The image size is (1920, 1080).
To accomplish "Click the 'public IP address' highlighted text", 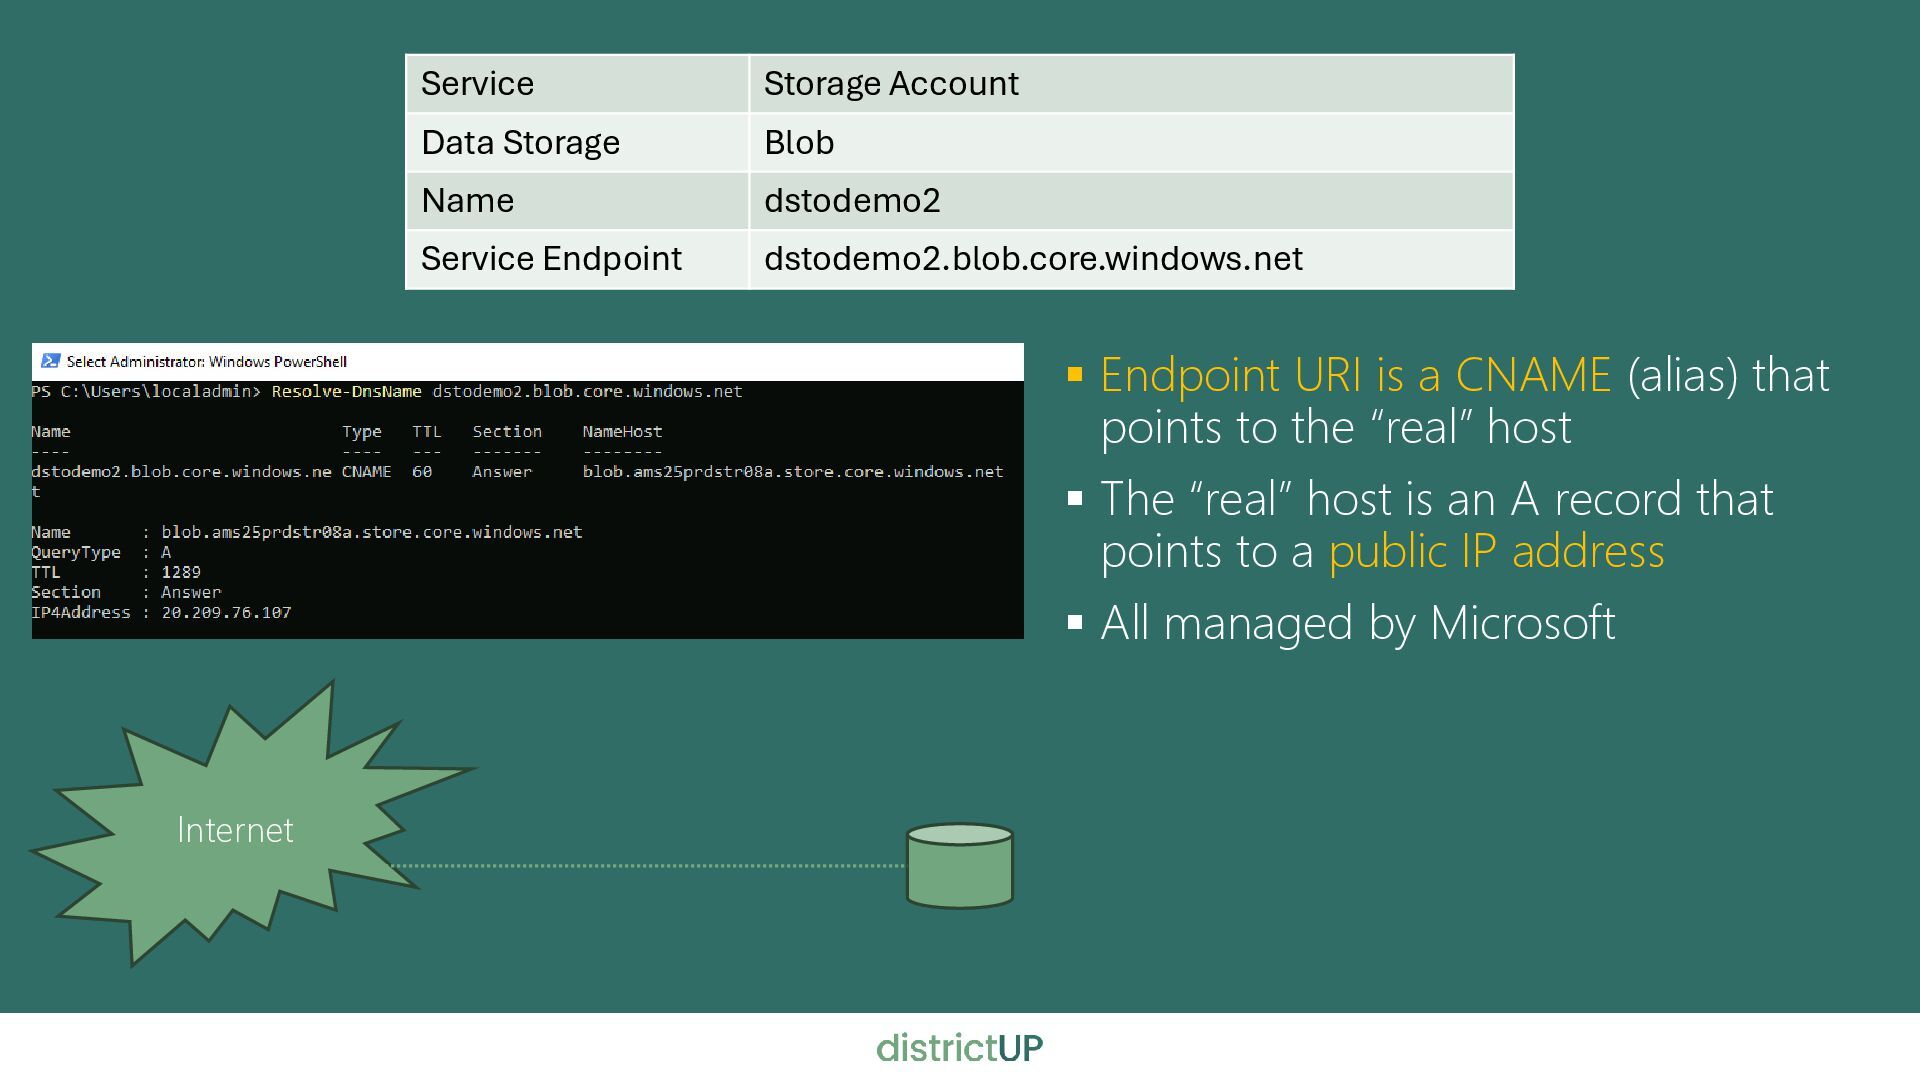I will (1496, 551).
